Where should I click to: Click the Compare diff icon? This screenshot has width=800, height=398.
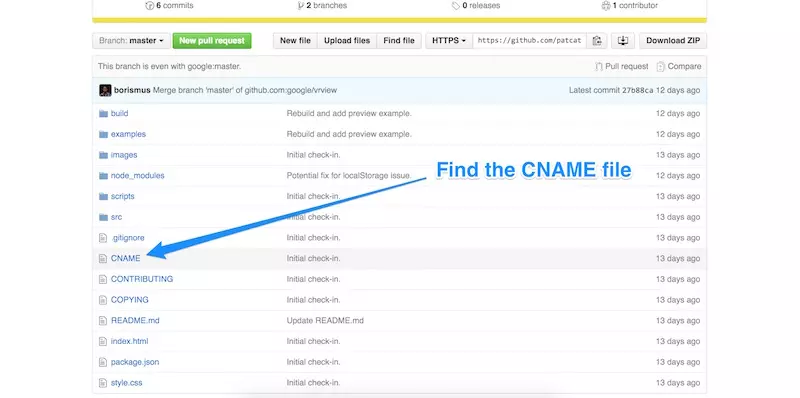tap(661, 66)
